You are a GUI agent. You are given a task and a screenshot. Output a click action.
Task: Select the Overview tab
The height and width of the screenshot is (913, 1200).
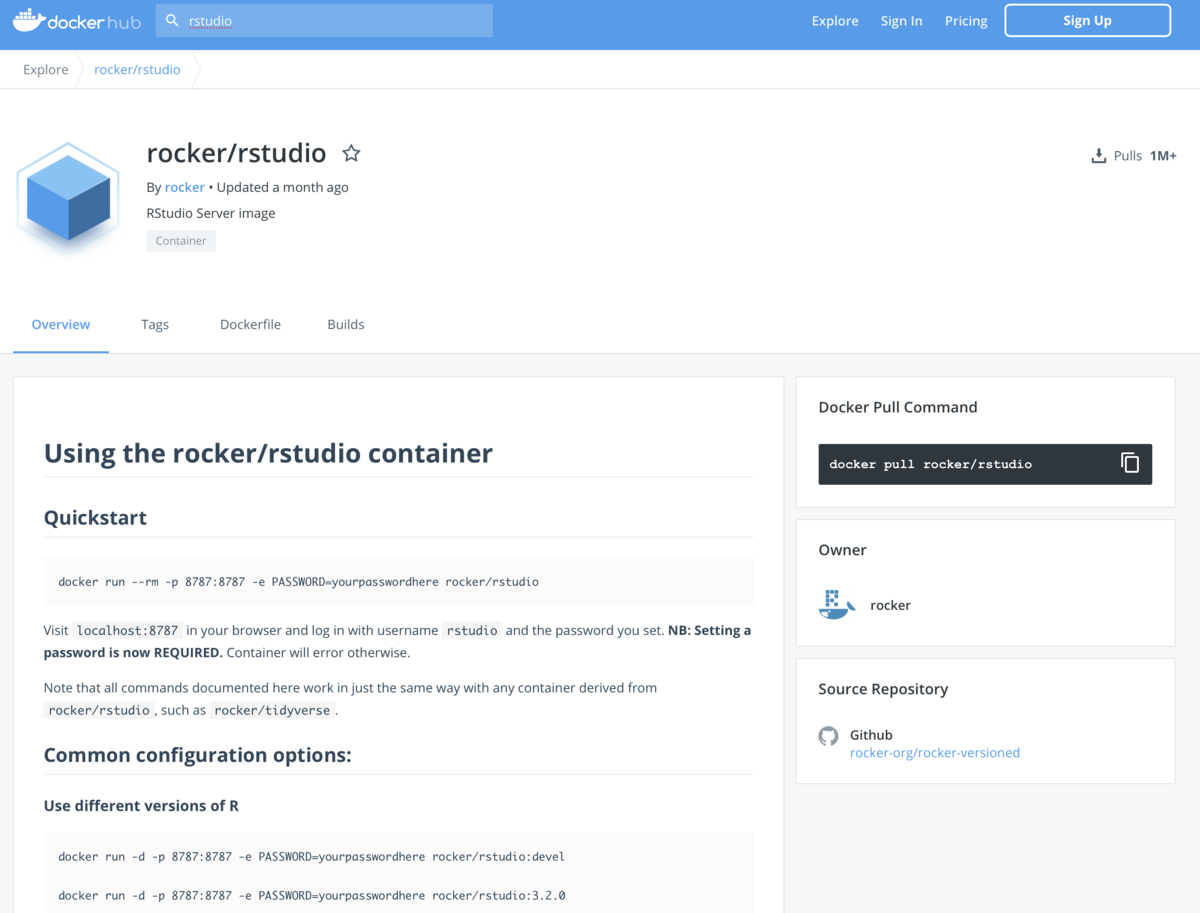[x=60, y=324]
